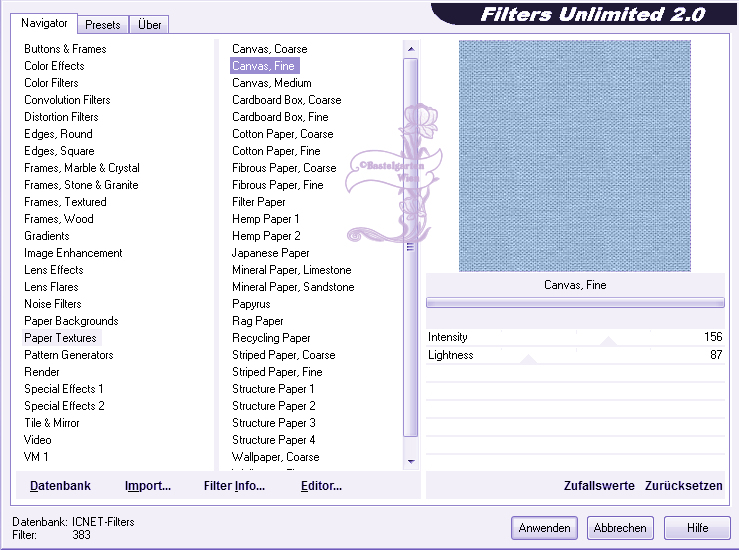The height and width of the screenshot is (550, 739).
Task: Select the Color Effects category
Action: tap(54, 66)
